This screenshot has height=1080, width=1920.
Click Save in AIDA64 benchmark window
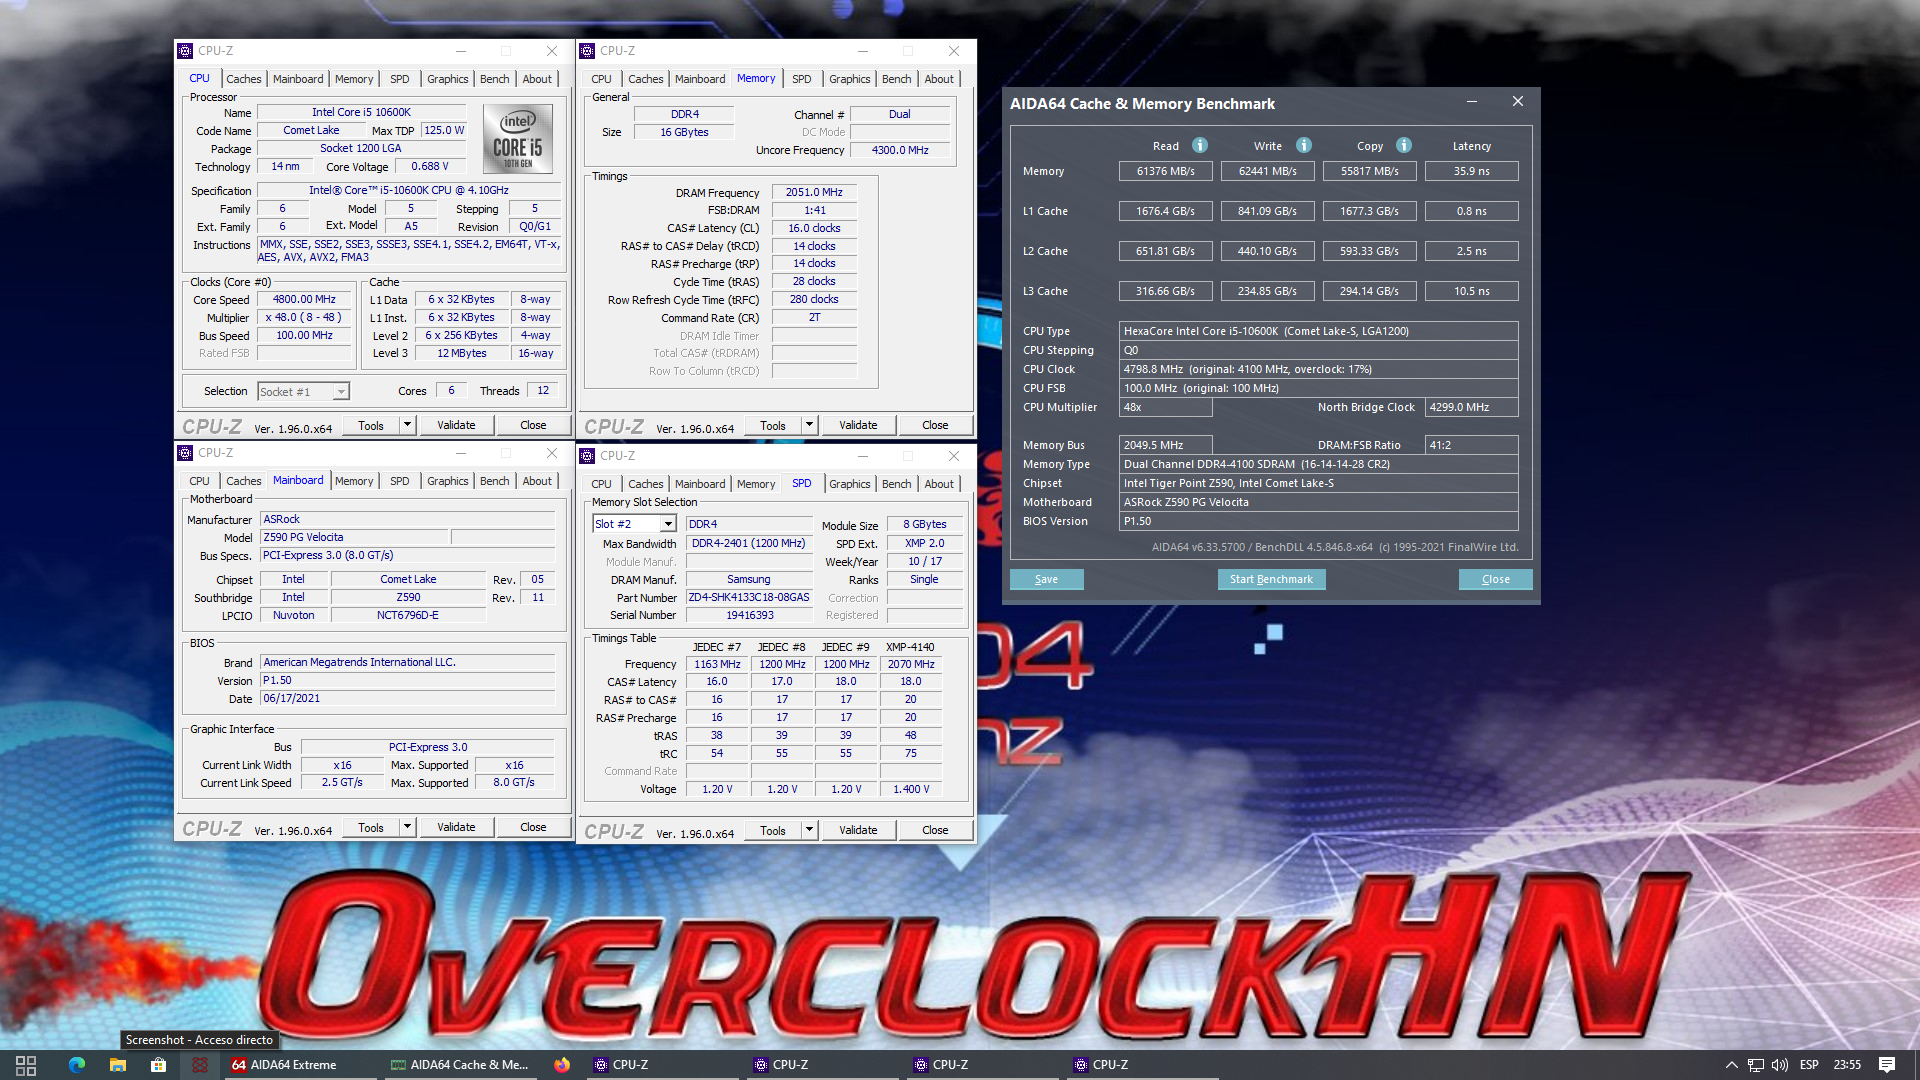1046,579
